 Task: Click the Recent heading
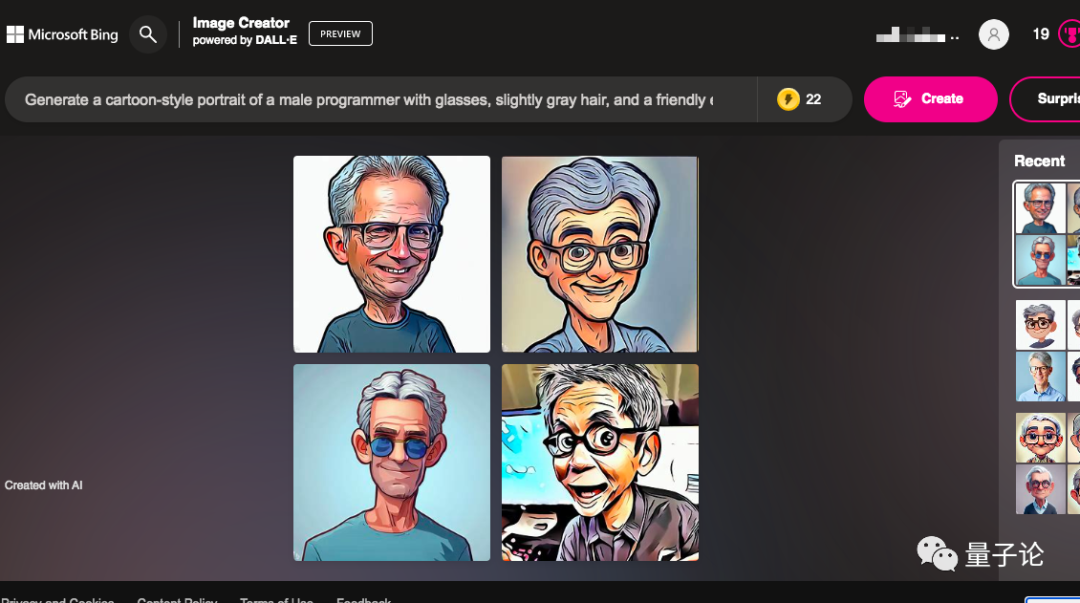pyautogui.click(x=1039, y=161)
